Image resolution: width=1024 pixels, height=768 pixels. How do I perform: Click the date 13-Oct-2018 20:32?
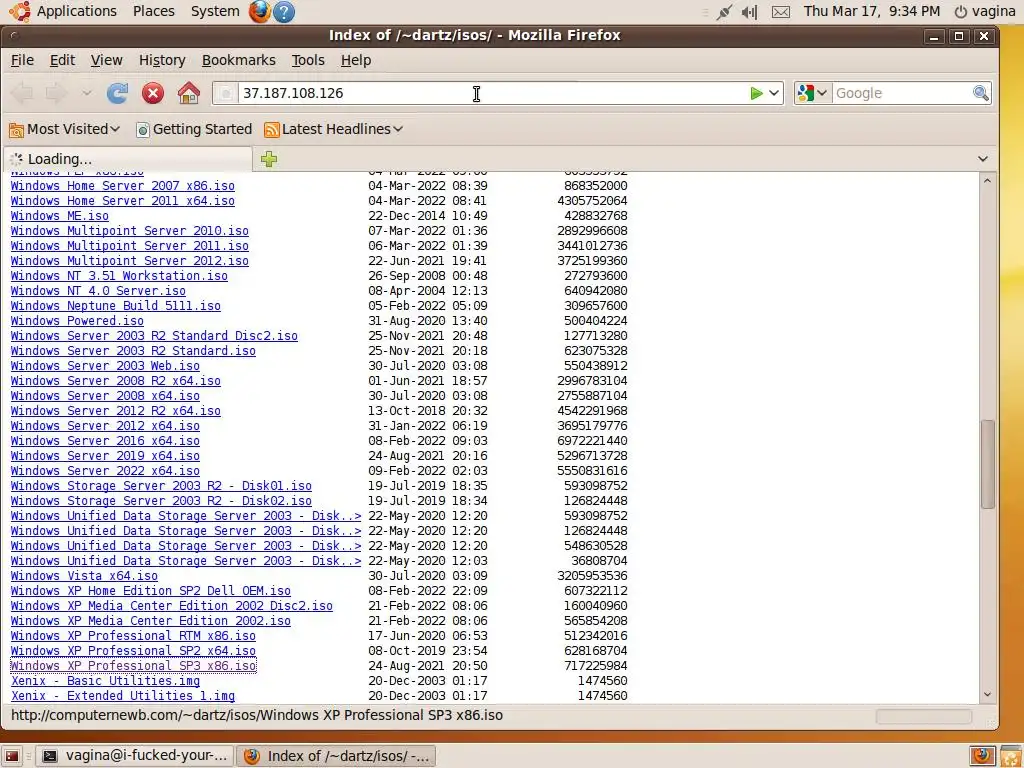(428, 411)
